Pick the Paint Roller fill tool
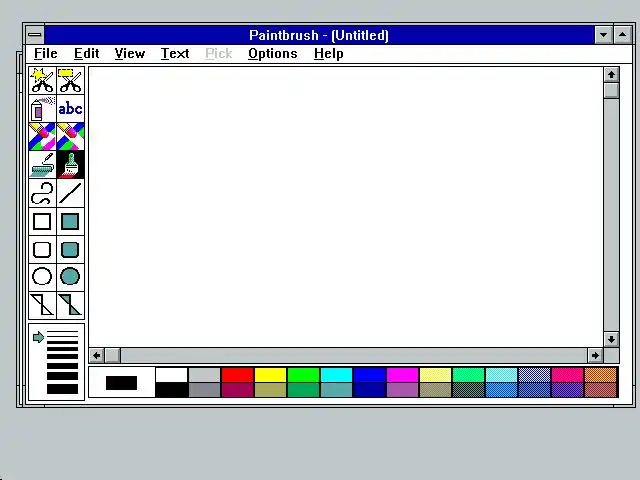The height and width of the screenshot is (480, 640). pyautogui.click(x=42, y=164)
